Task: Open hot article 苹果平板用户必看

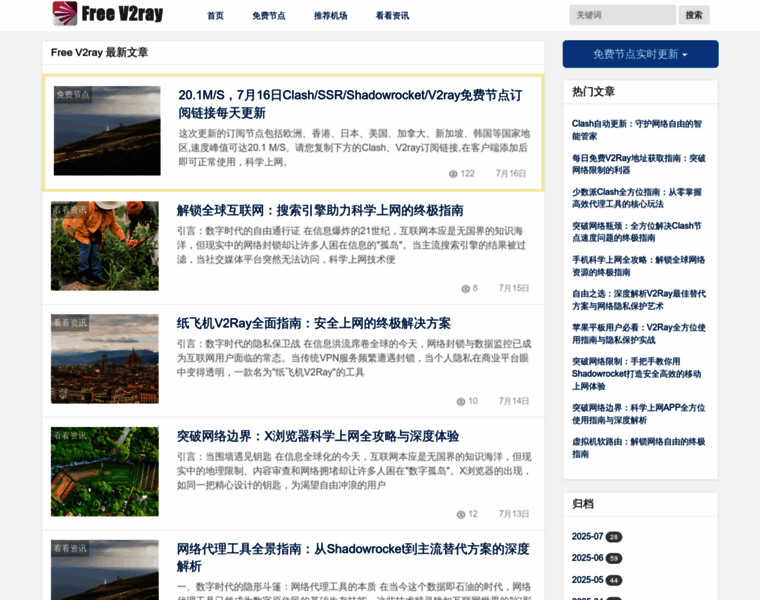Action: [x=638, y=333]
